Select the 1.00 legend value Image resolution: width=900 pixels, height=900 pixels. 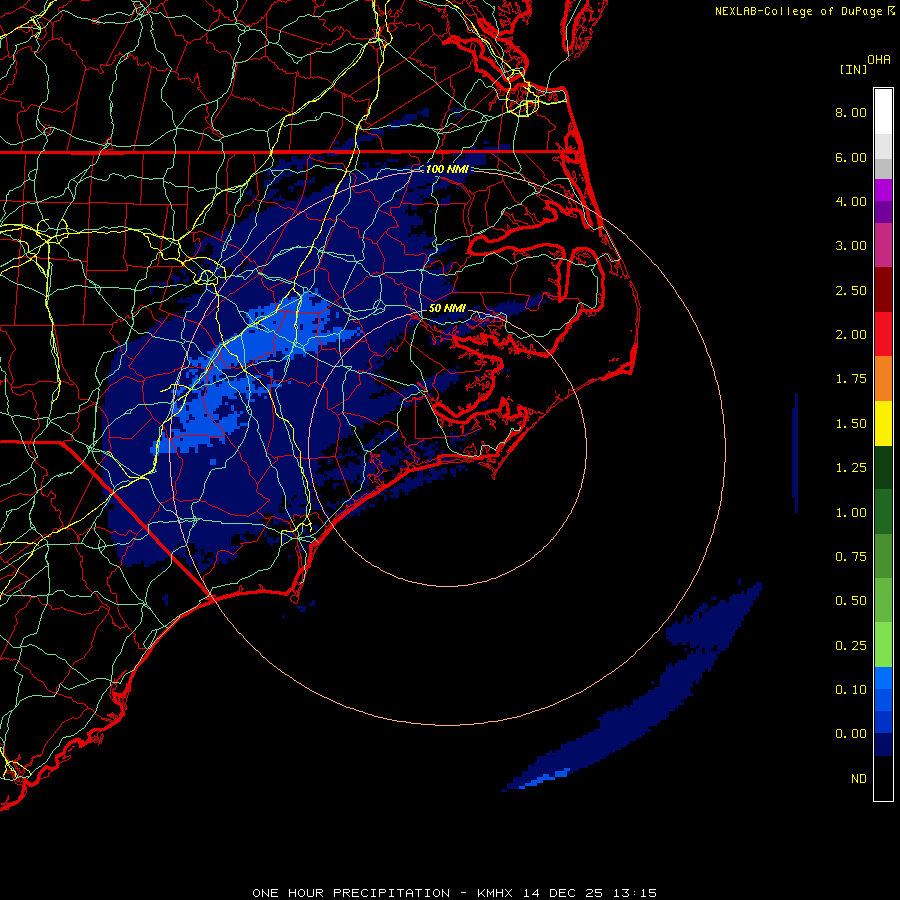[x=851, y=513]
